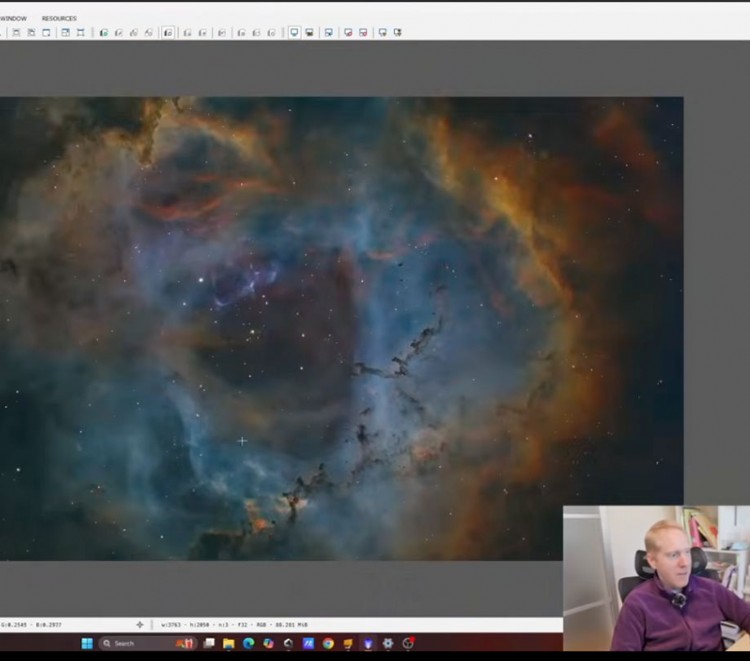This screenshot has height=661, width=750.
Task: Open the yellow sticky notes taskbar app
Action: [348, 643]
